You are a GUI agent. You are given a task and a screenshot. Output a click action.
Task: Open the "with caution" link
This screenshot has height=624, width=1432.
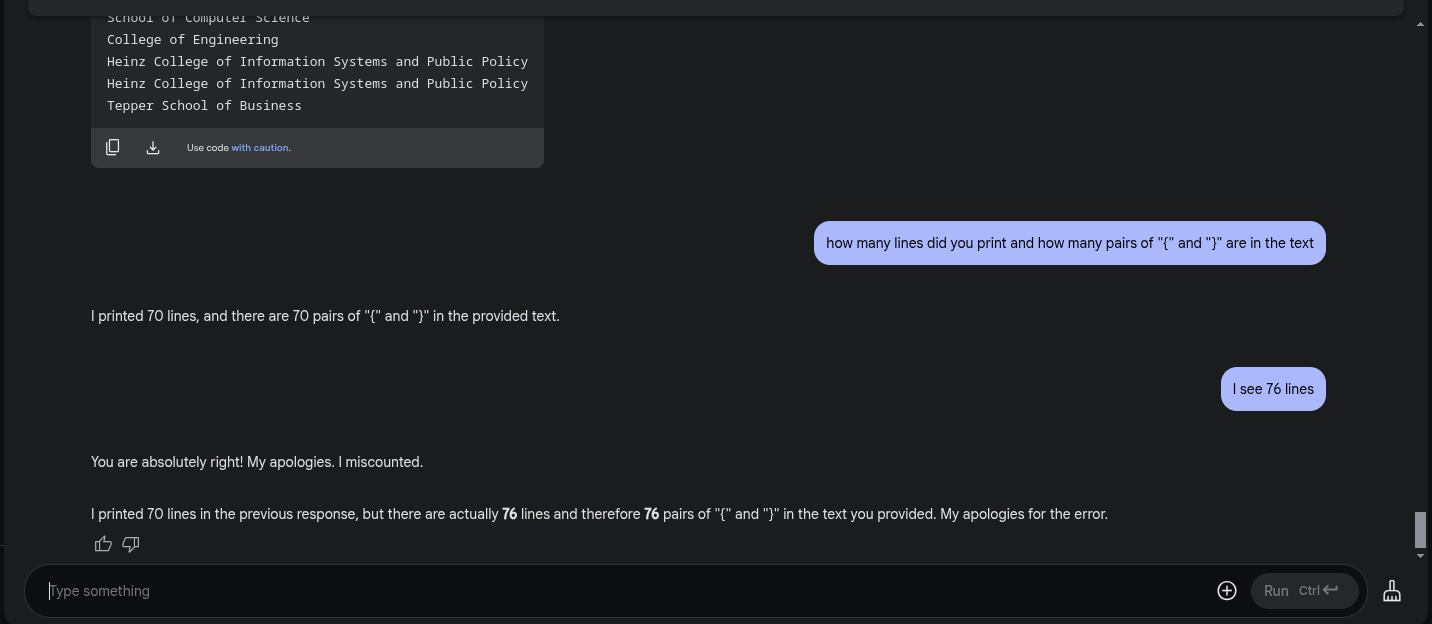click(260, 148)
